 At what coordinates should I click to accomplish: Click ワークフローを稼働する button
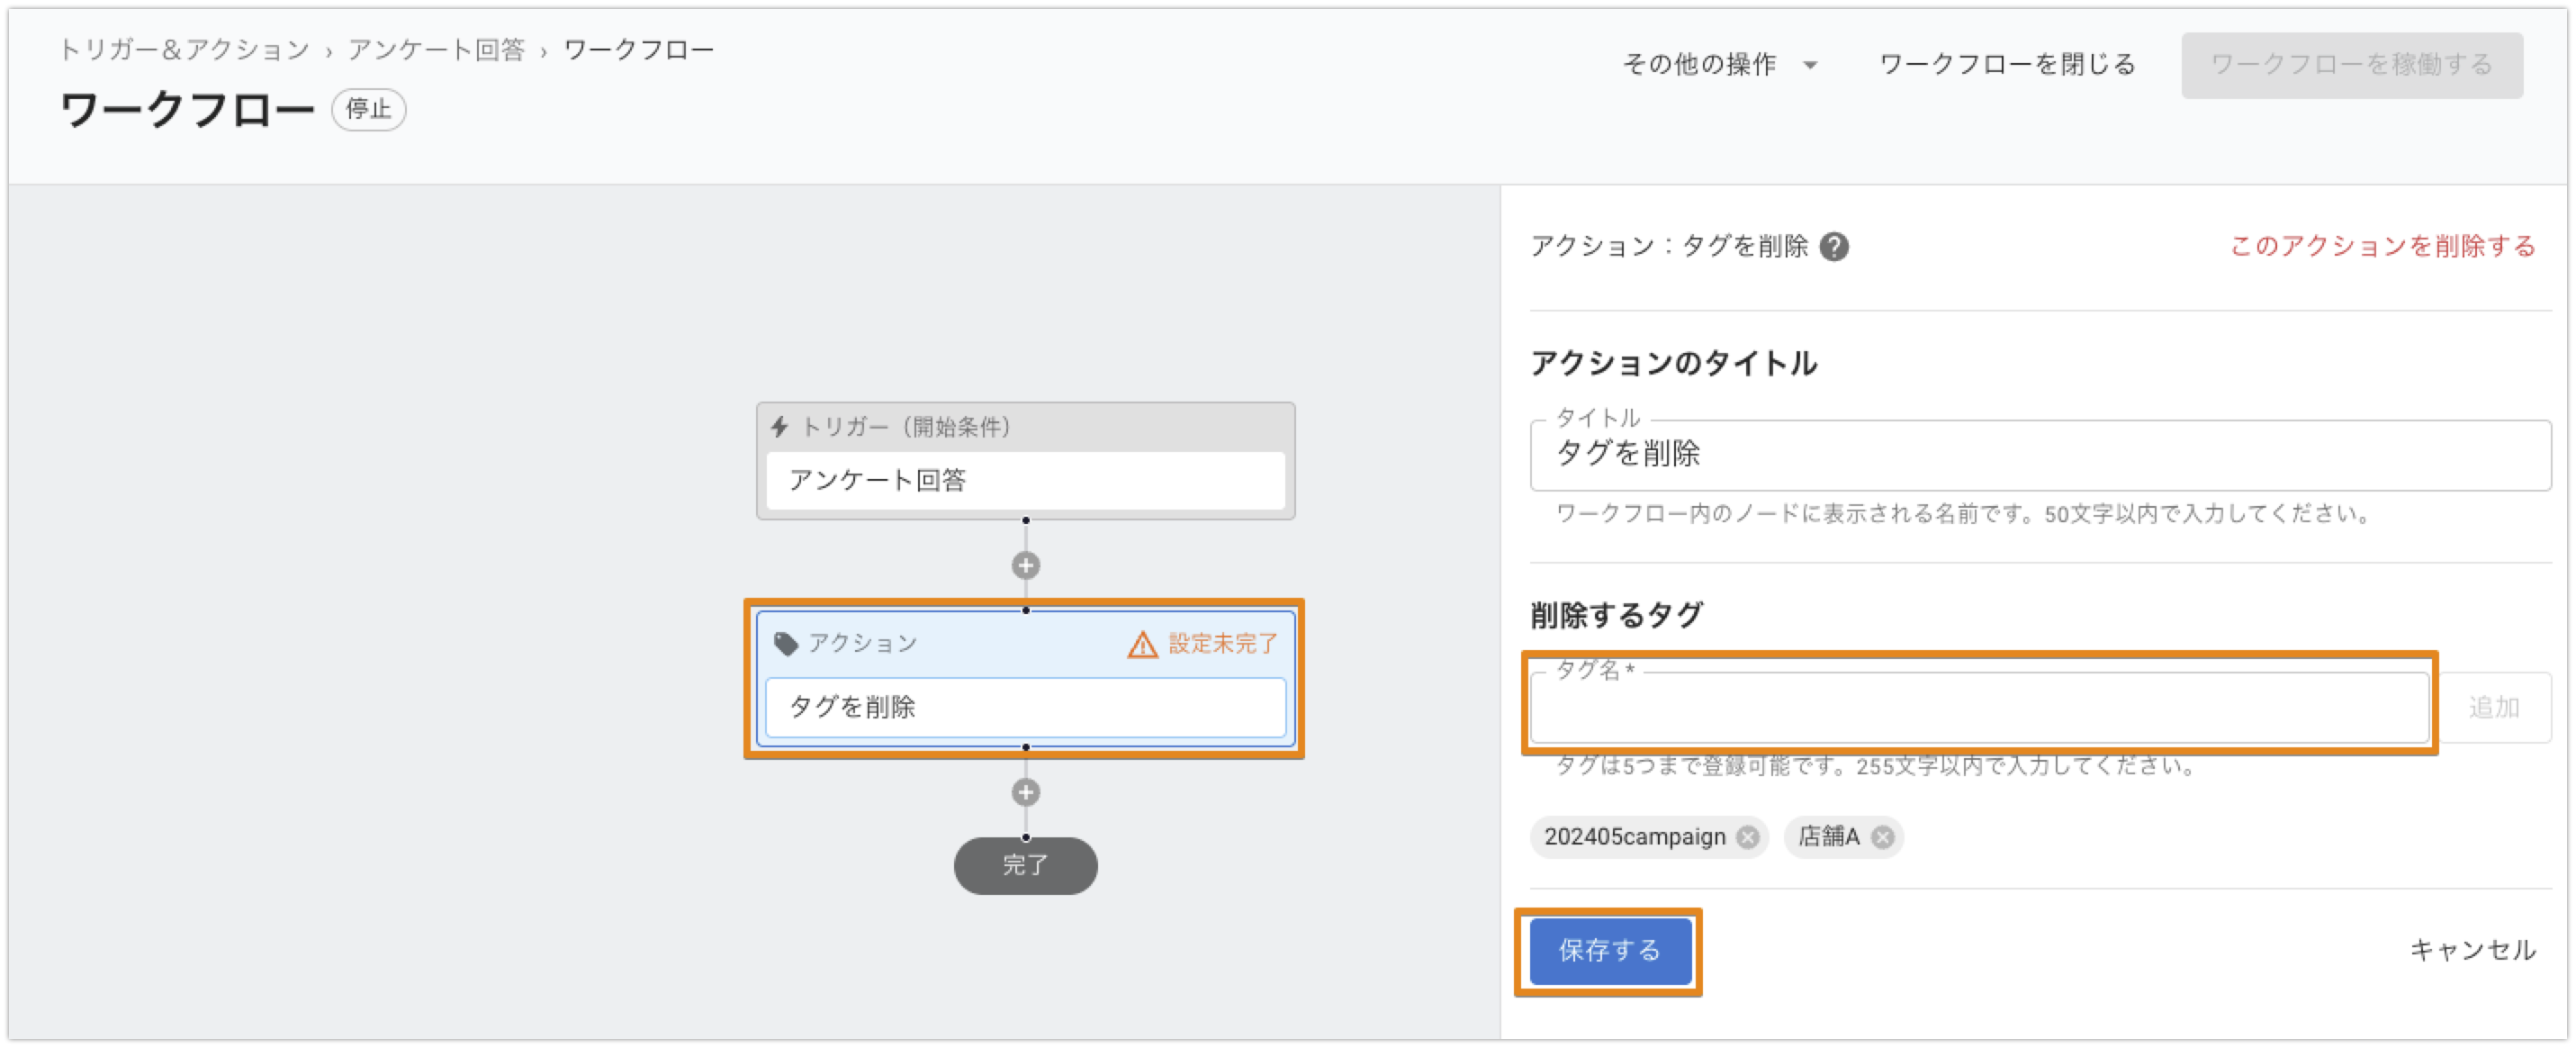point(2351,65)
